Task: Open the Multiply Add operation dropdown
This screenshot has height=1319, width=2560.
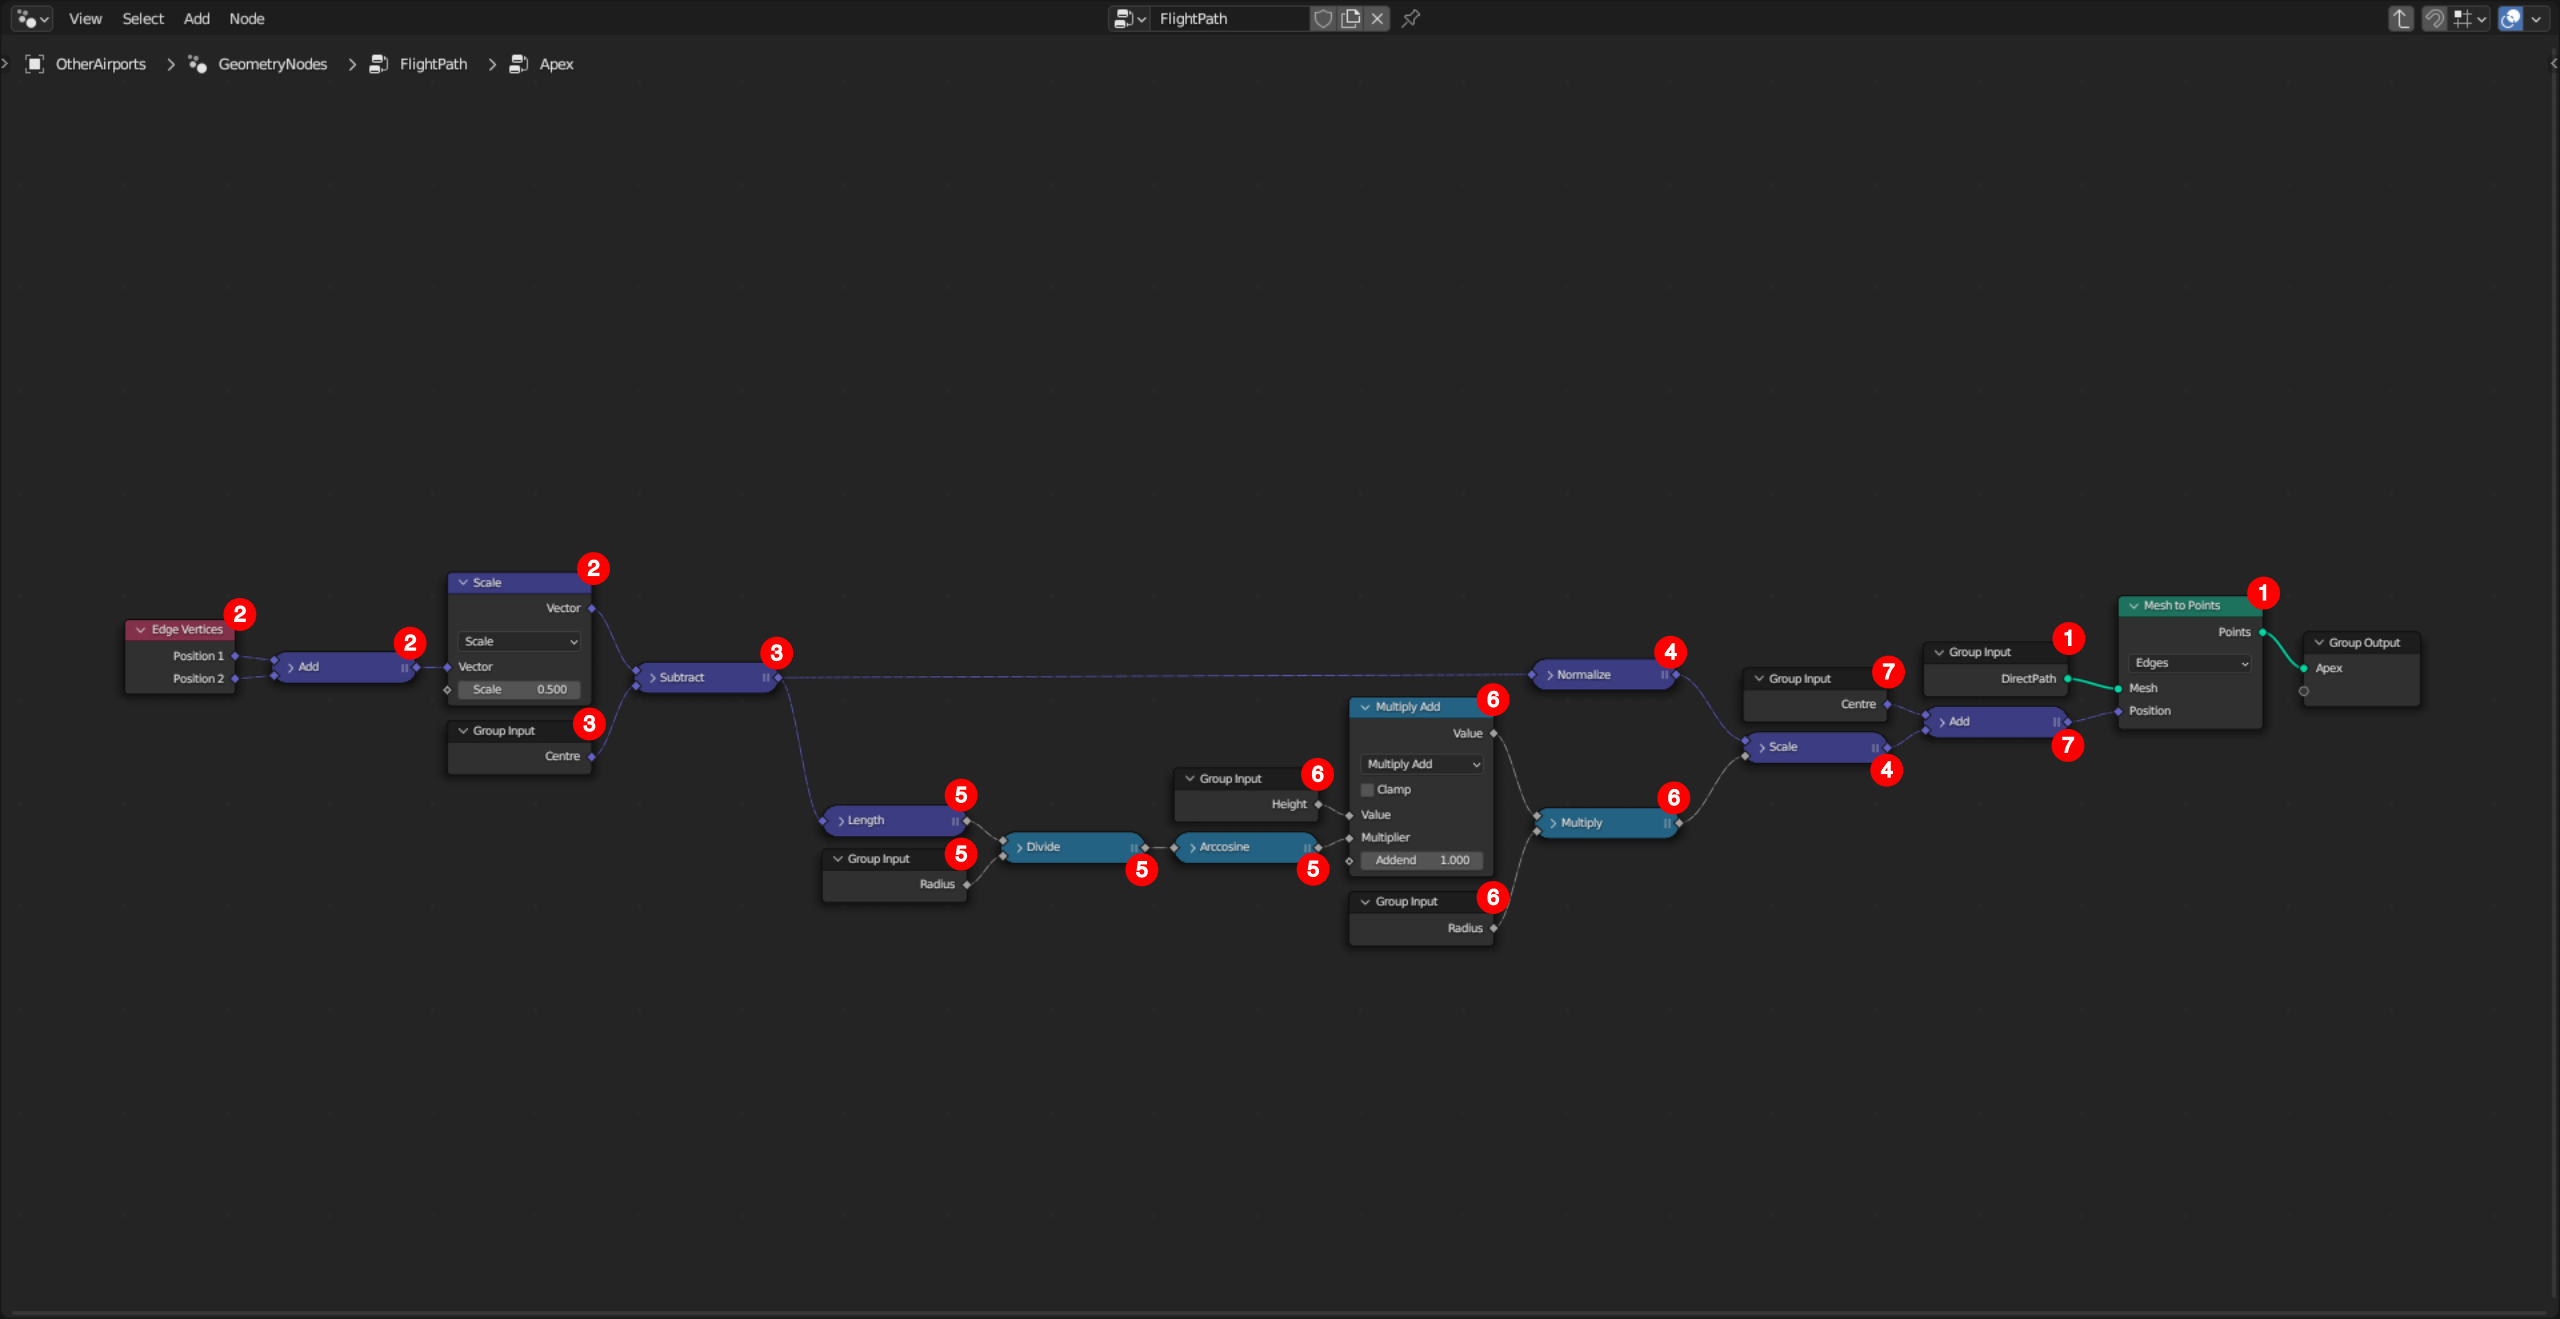Action: point(1422,764)
